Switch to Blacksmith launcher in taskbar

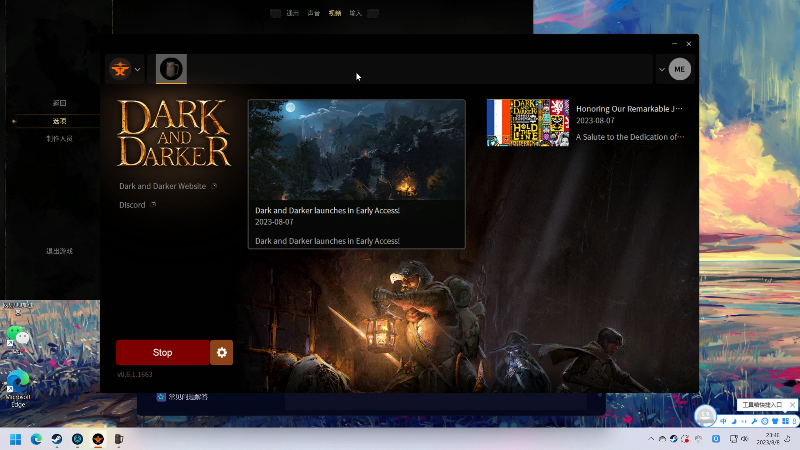coord(98,439)
